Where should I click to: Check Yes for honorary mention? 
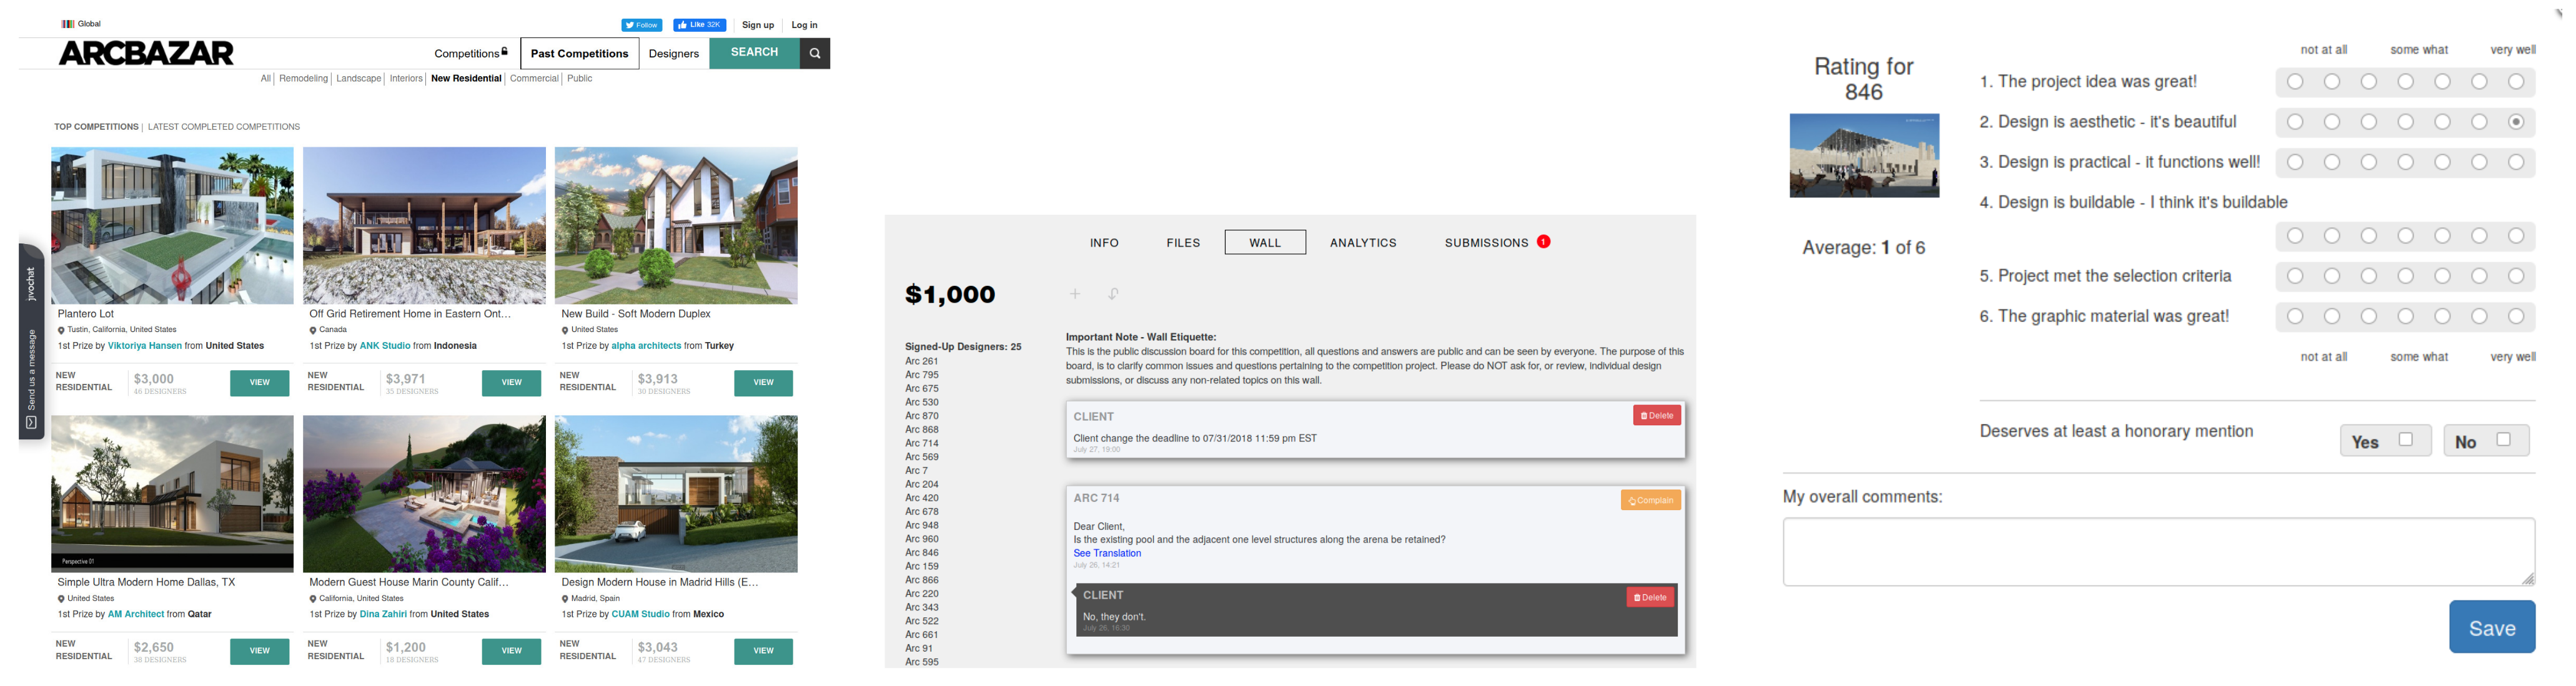(2405, 440)
